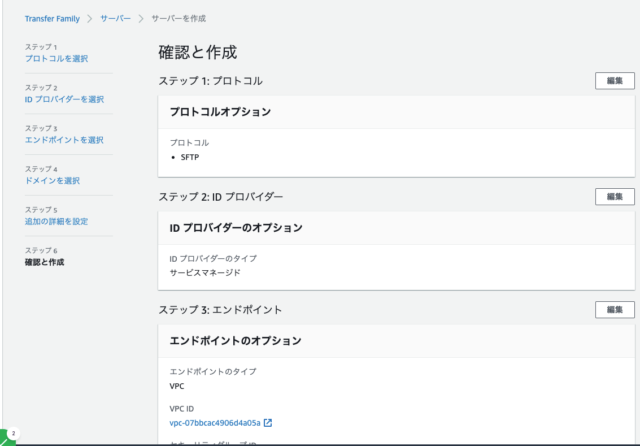Click the SFTP protocol entry
Image resolution: width=640 pixels, height=446 pixels.
pos(191,158)
